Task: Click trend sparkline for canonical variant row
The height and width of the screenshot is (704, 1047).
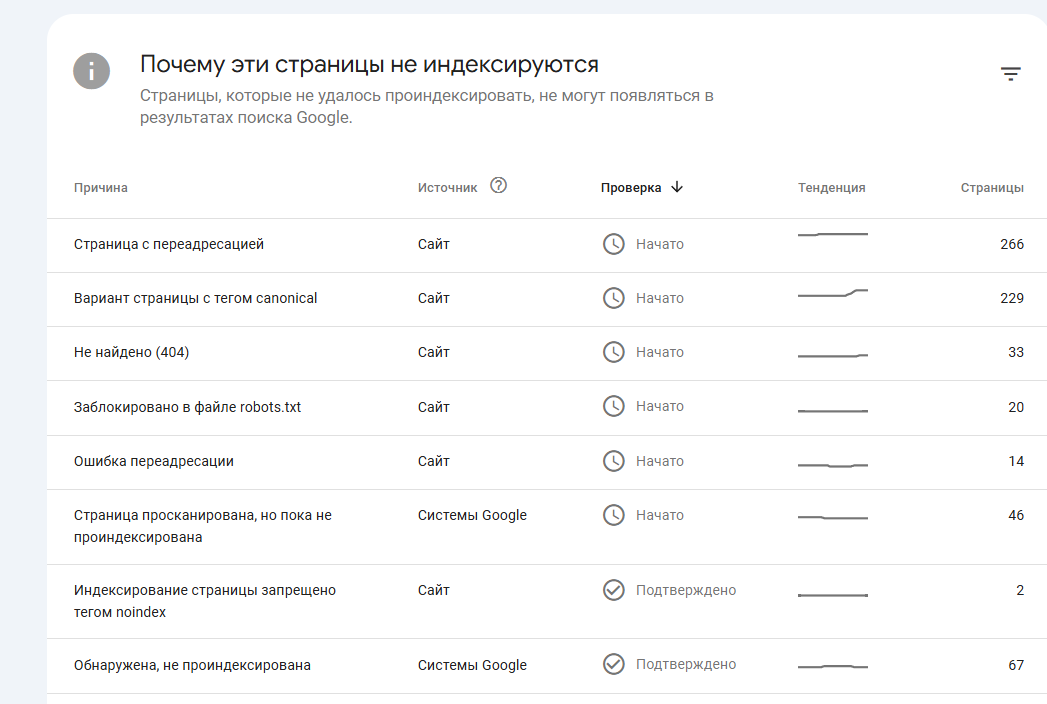Action: (x=832, y=294)
